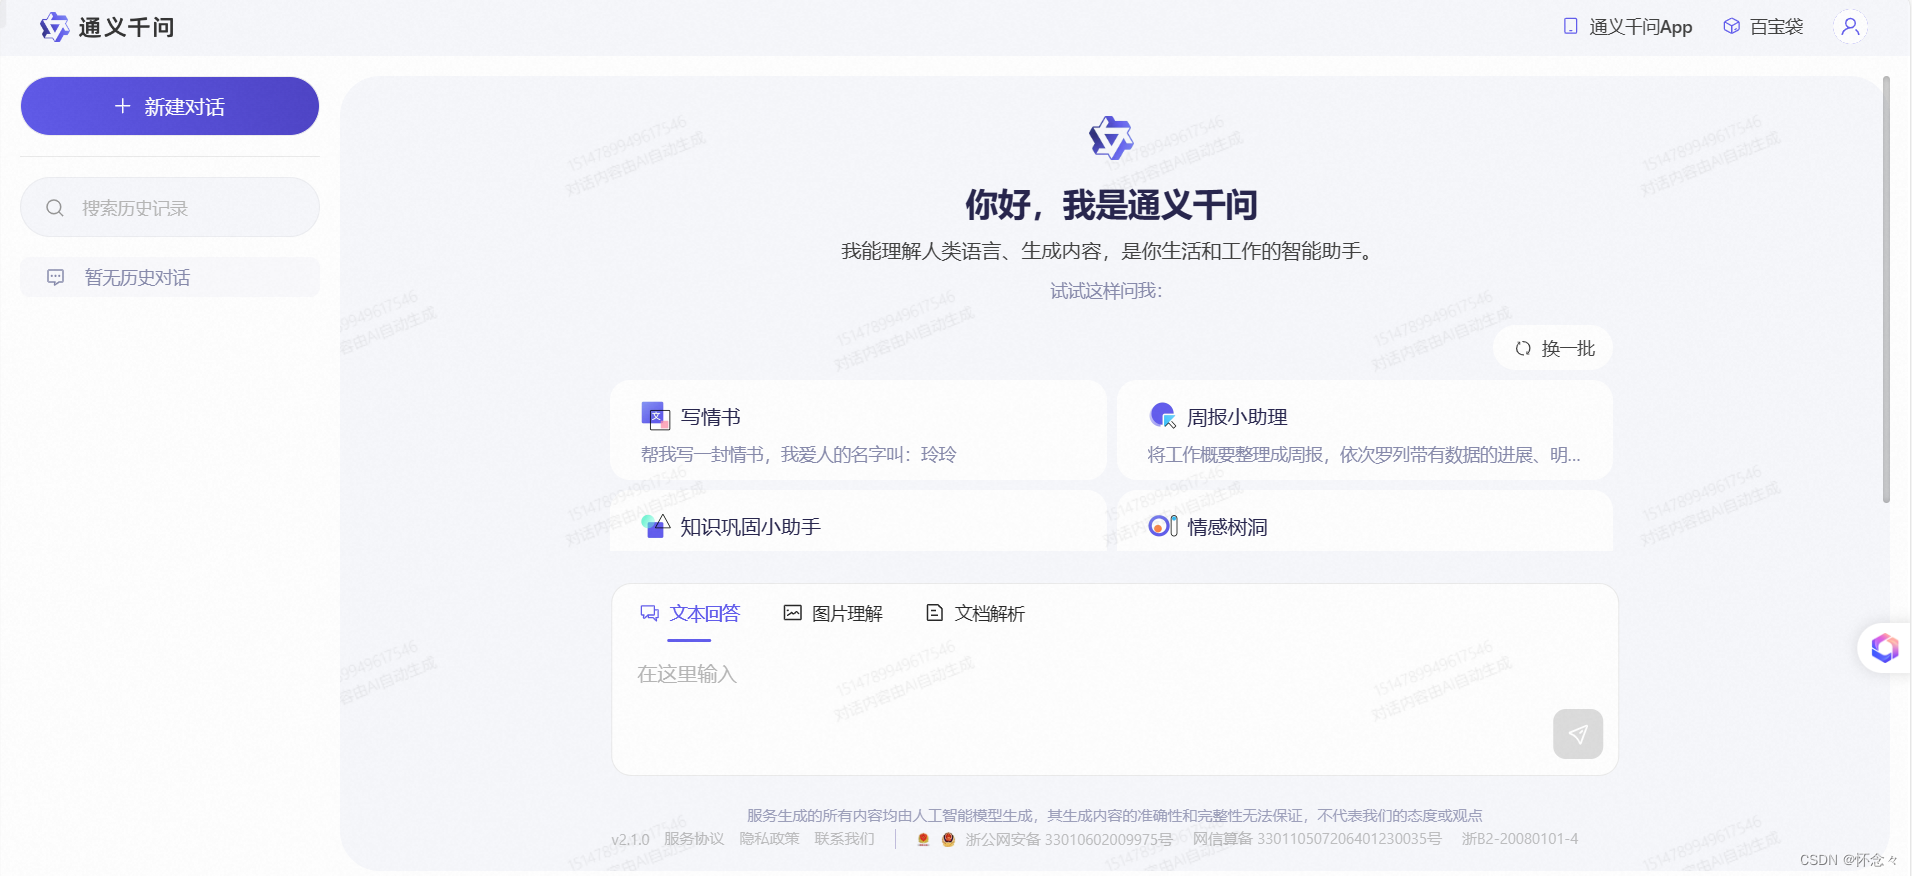The width and height of the screenshot is (1912, 876).
Task: Click the phone icon next to 通义千问App
Action: [1570, 26]
